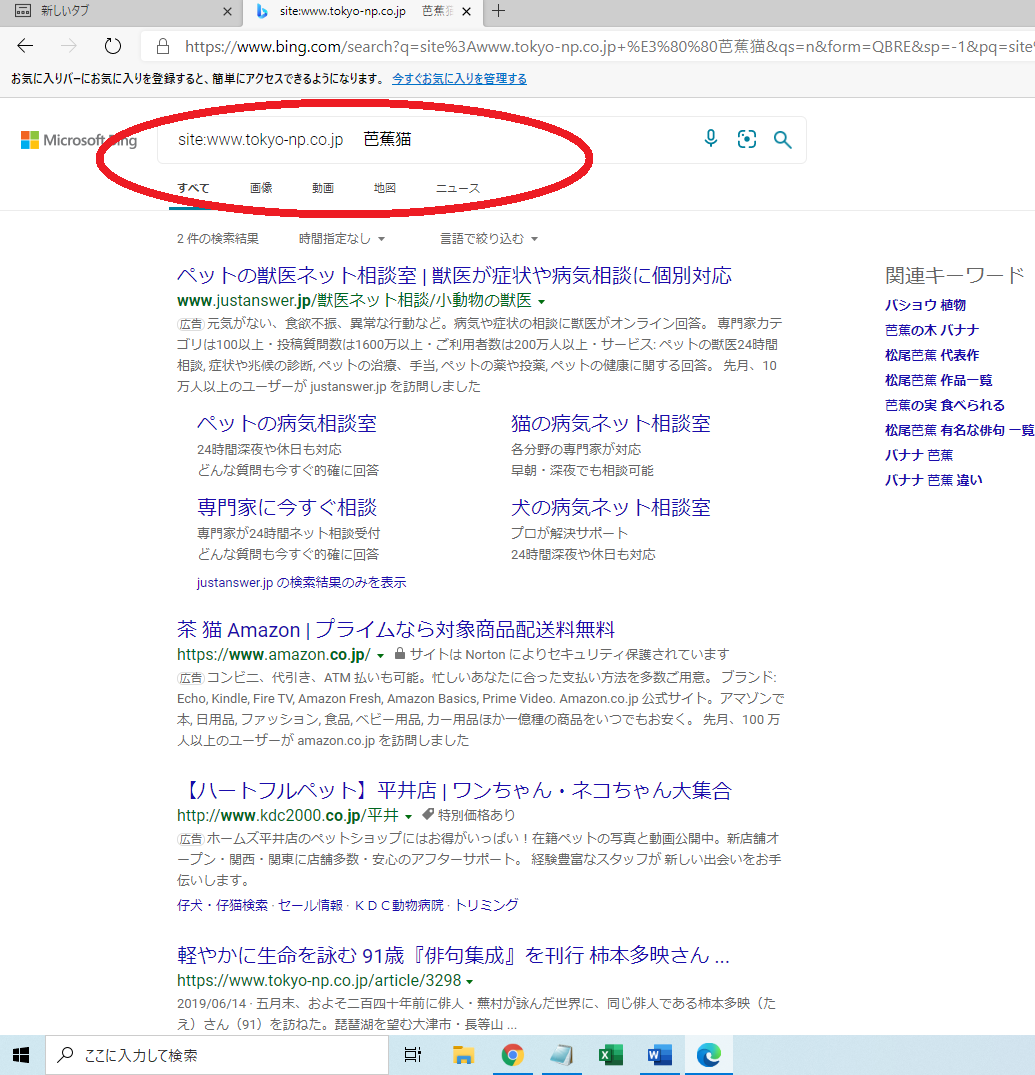
Task: Open Google Chrome from the taskbar
Action: pos(512,1055)
